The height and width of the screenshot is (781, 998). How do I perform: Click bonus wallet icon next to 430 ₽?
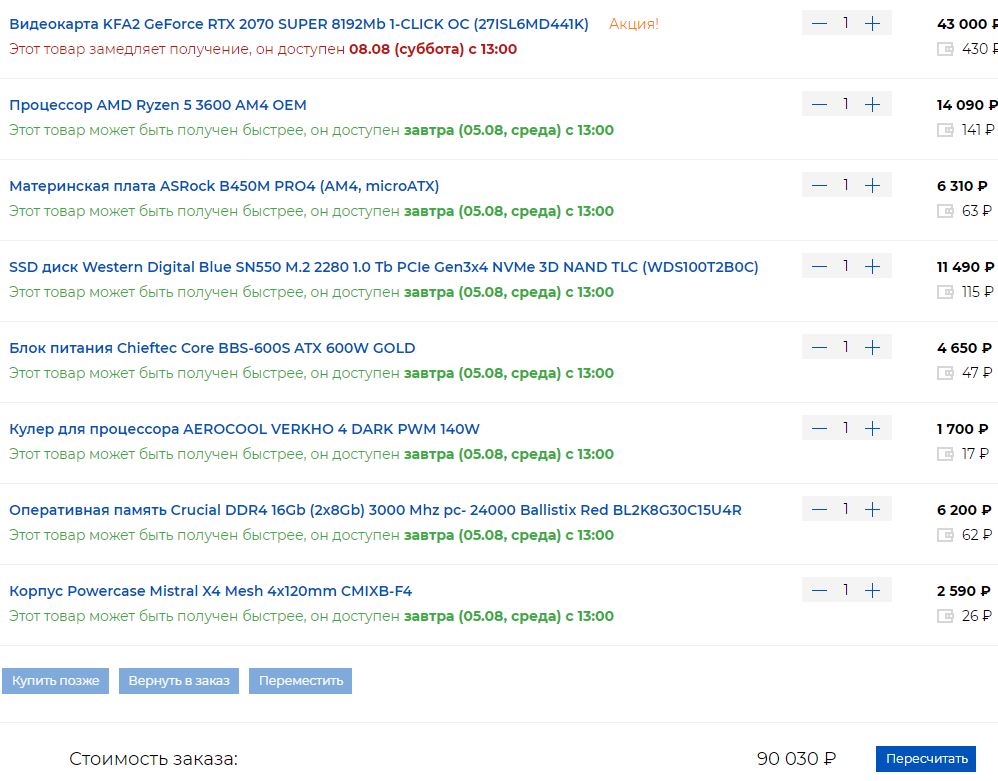pos(945,49)
